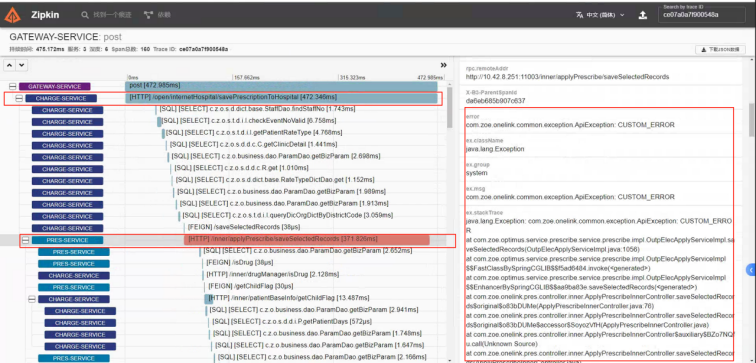Open the language selector dropdown
756x363 pixels.
[600, 15]
